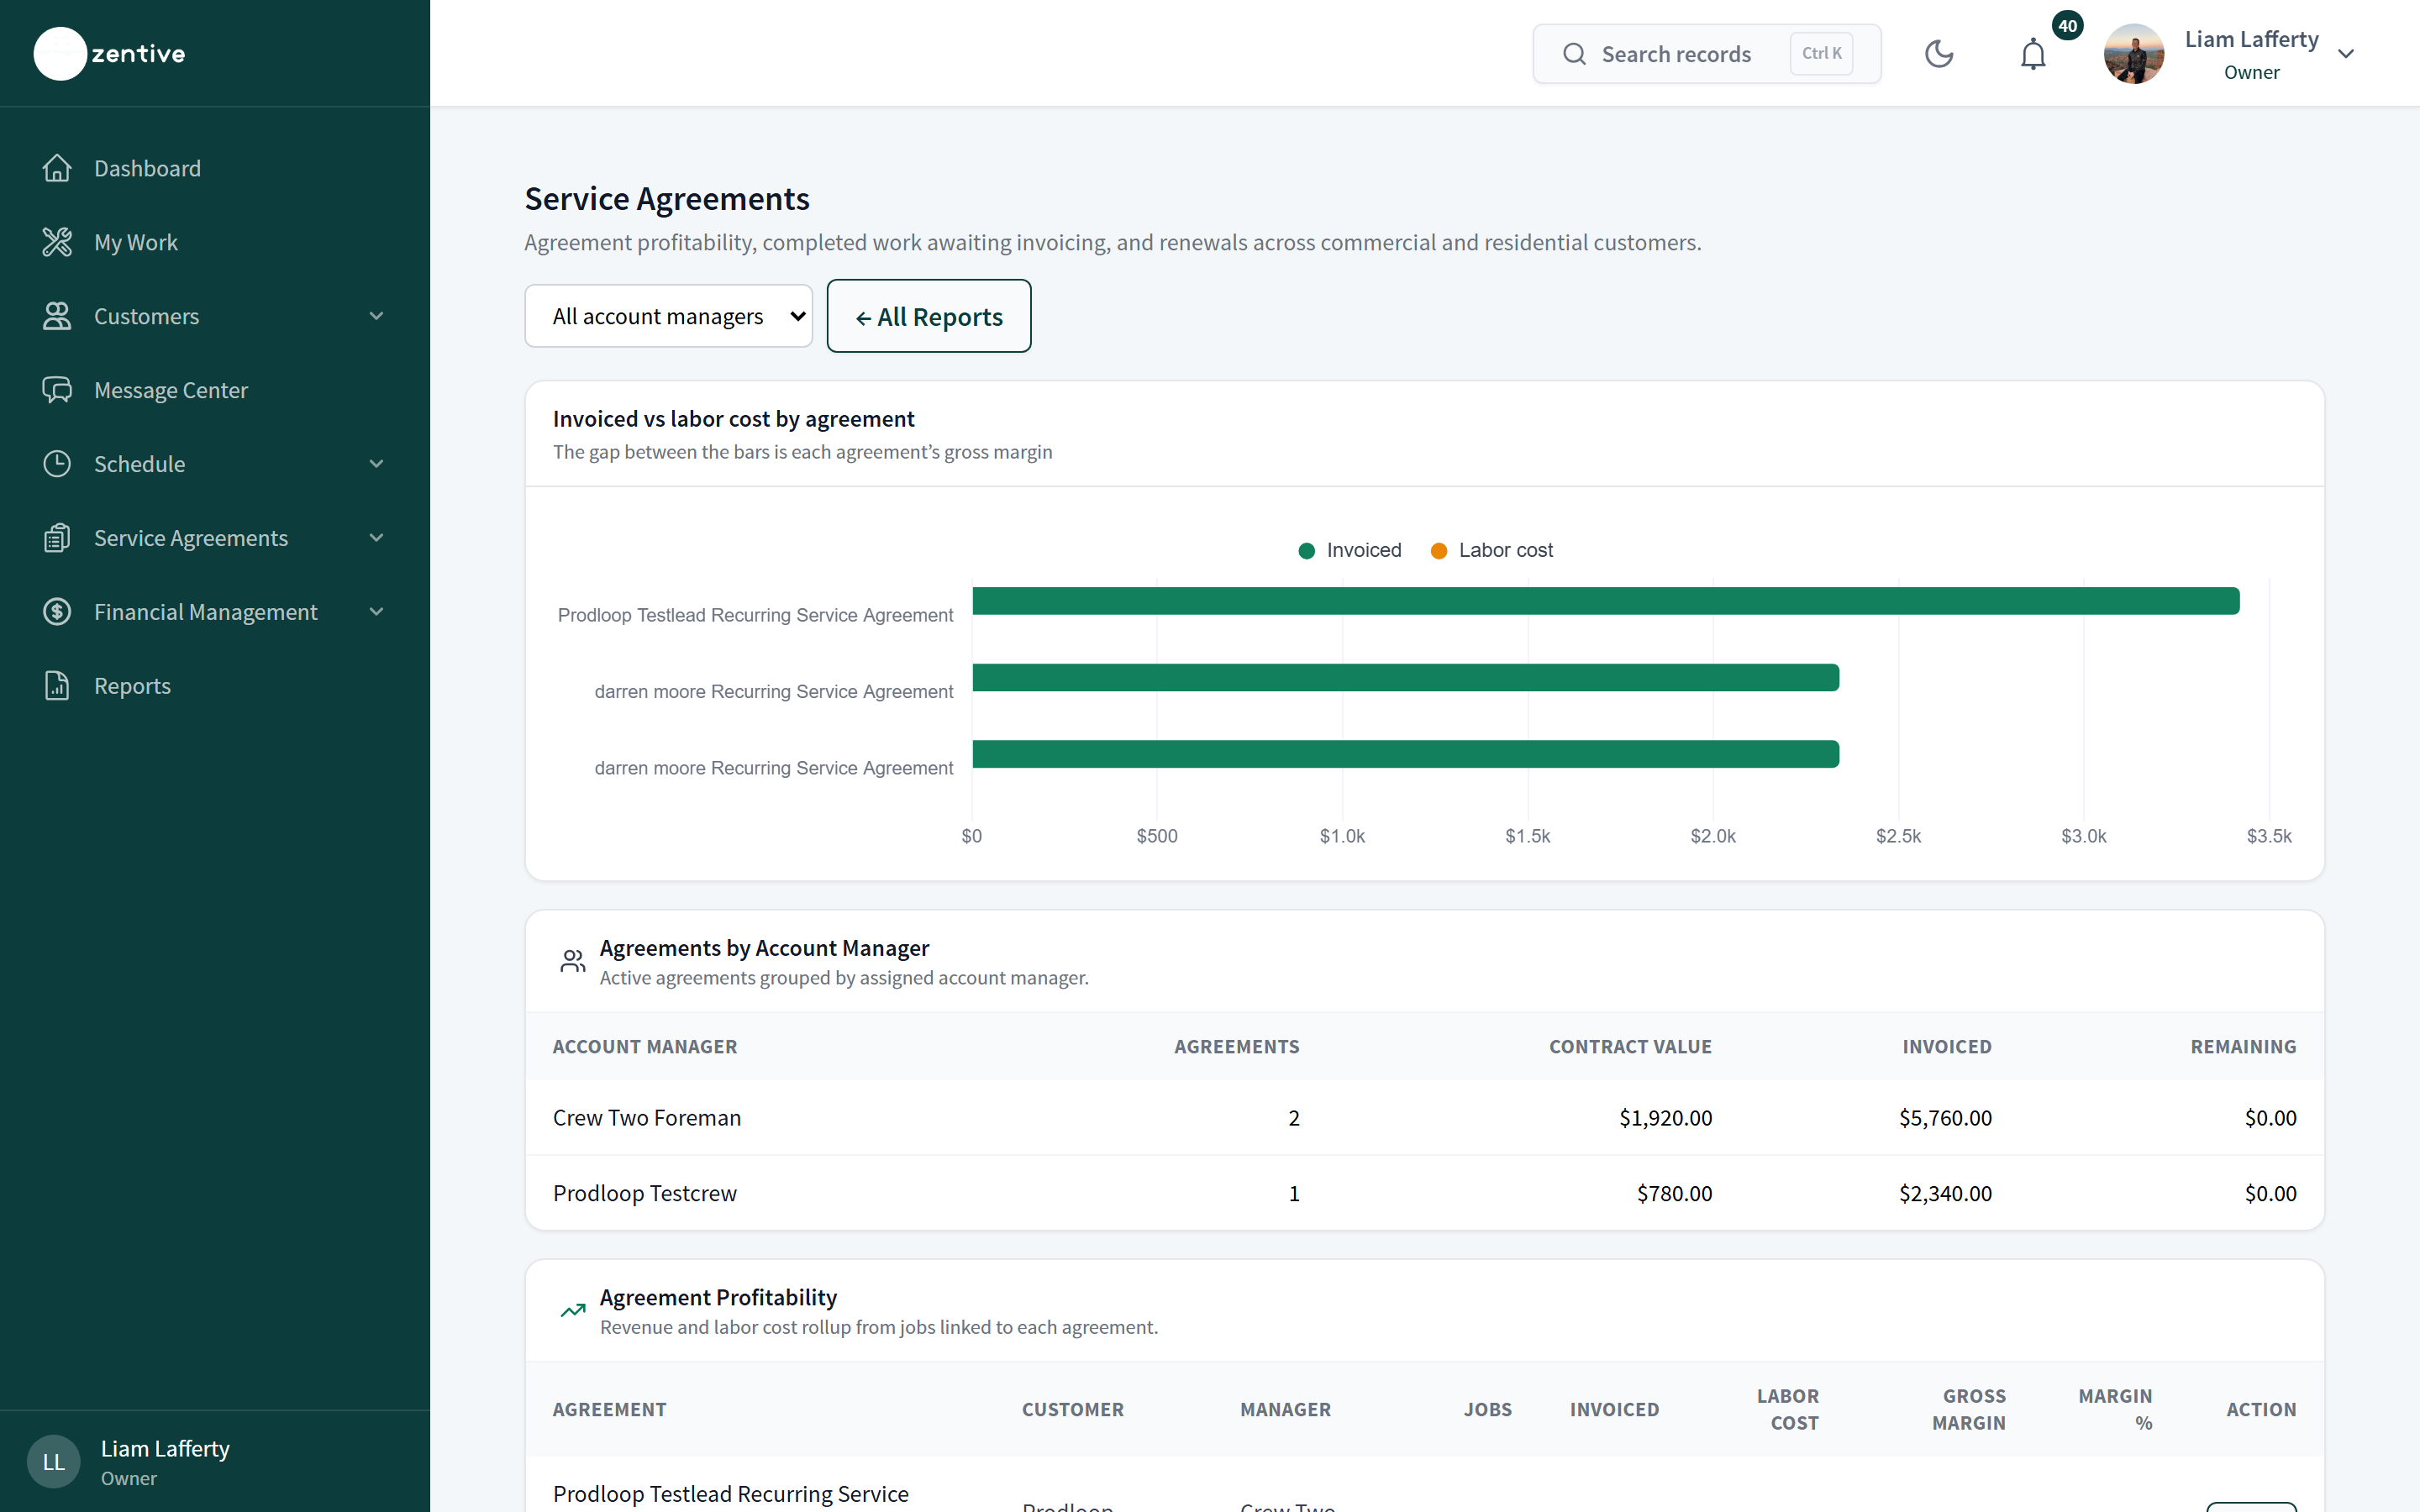Viewport: 2420px width, 1512px height.
Task: Click Liam Lafferty name in sidebar footer
Action: (165, 1448)
